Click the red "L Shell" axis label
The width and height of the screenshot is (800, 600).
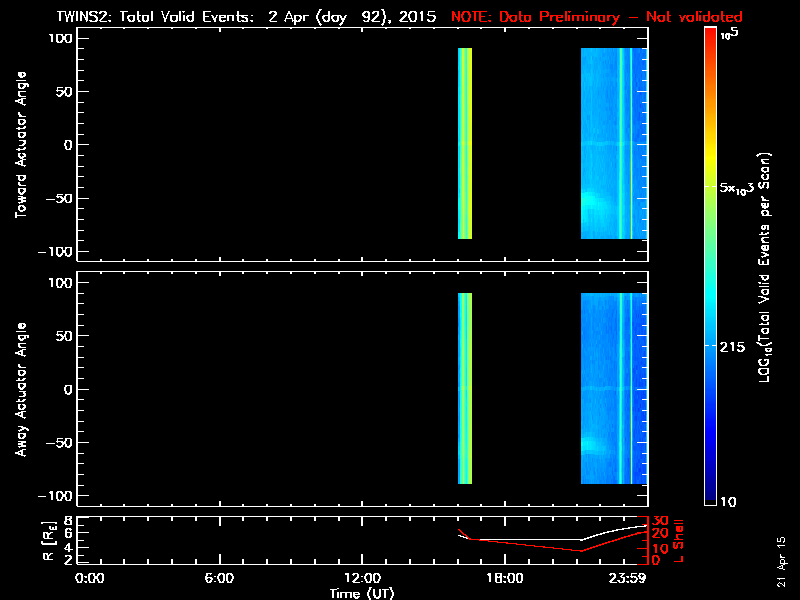pos(678,540)
